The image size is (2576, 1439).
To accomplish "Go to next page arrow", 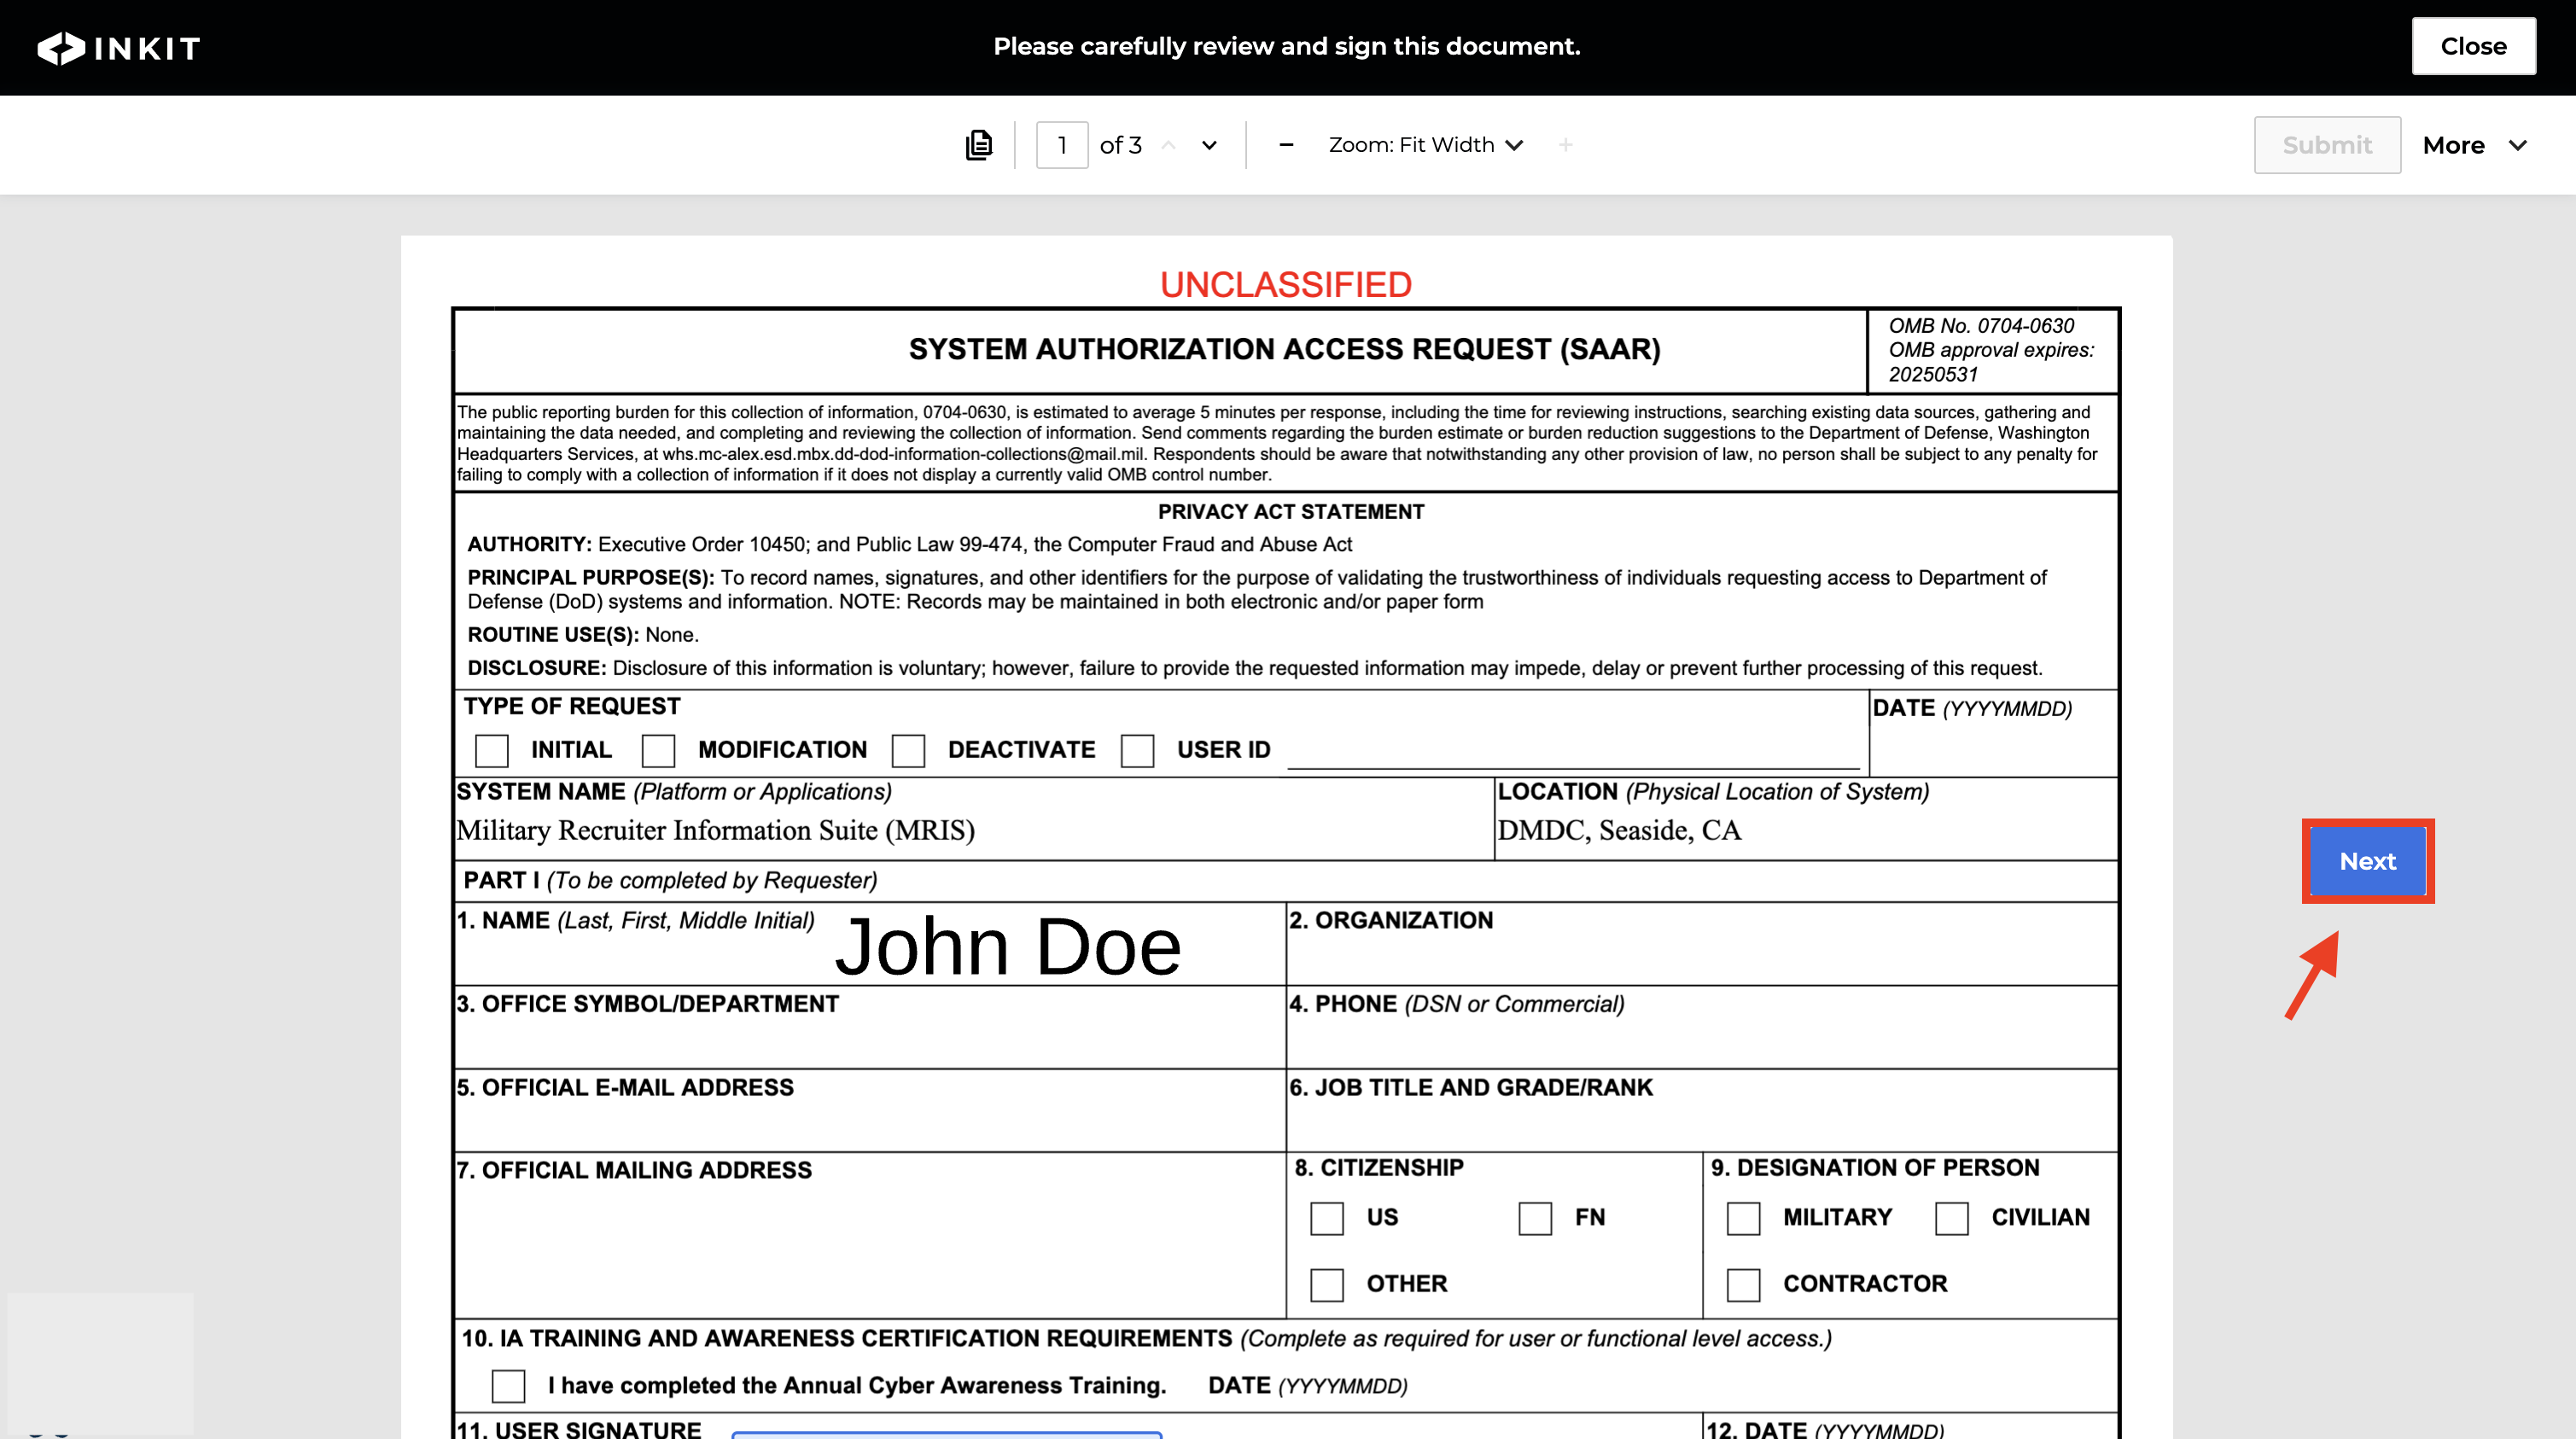I will (1209, 145).
